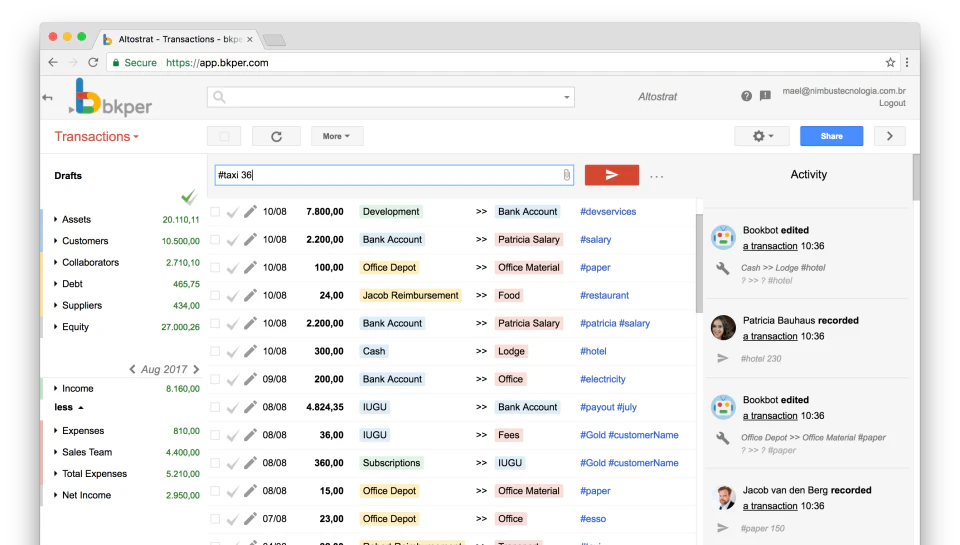The image size is (960, 545).
Task: Check the tick mark on the #devservices row
Action: (233, 212)
